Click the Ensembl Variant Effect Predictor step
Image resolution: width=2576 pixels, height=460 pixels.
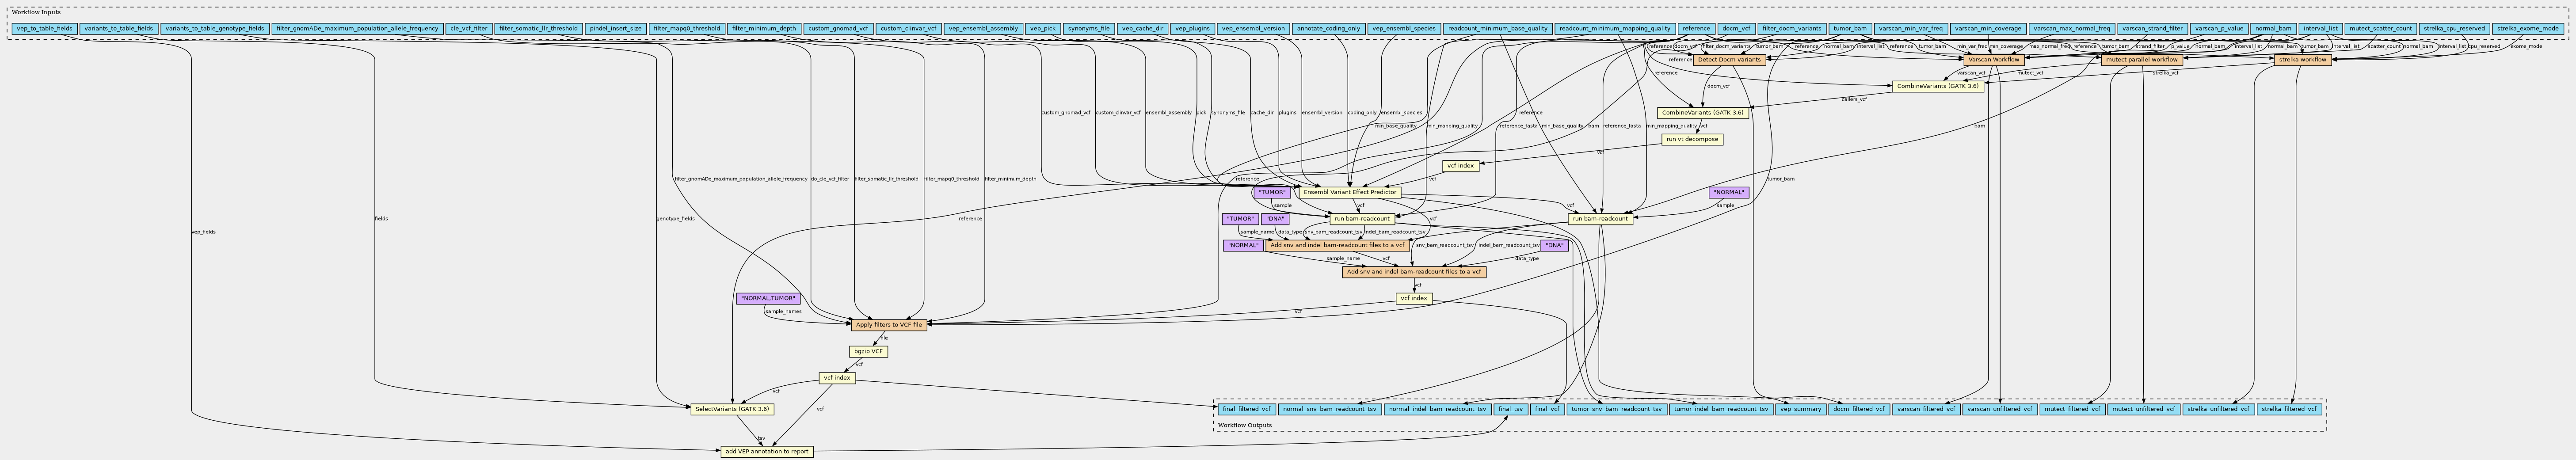coord(1349,192)
